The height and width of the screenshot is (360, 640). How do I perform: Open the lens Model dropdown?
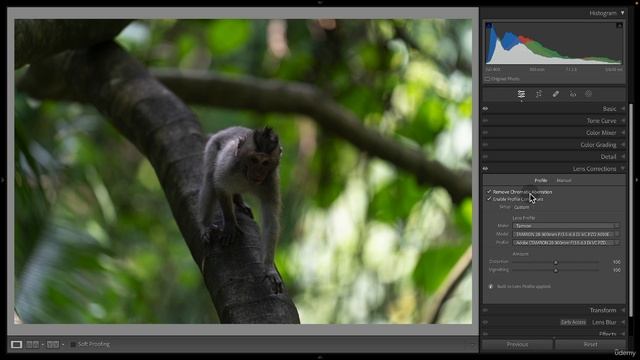[567, 234]
